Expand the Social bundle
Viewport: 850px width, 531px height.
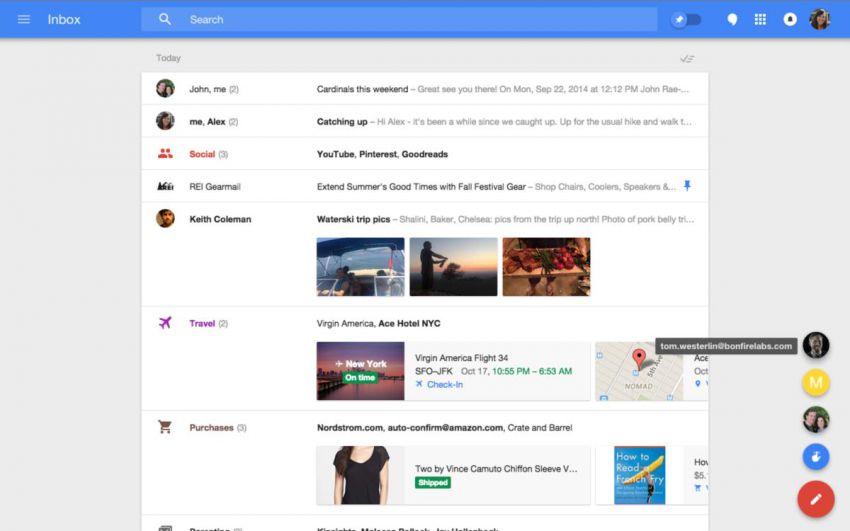pos(202,154)
